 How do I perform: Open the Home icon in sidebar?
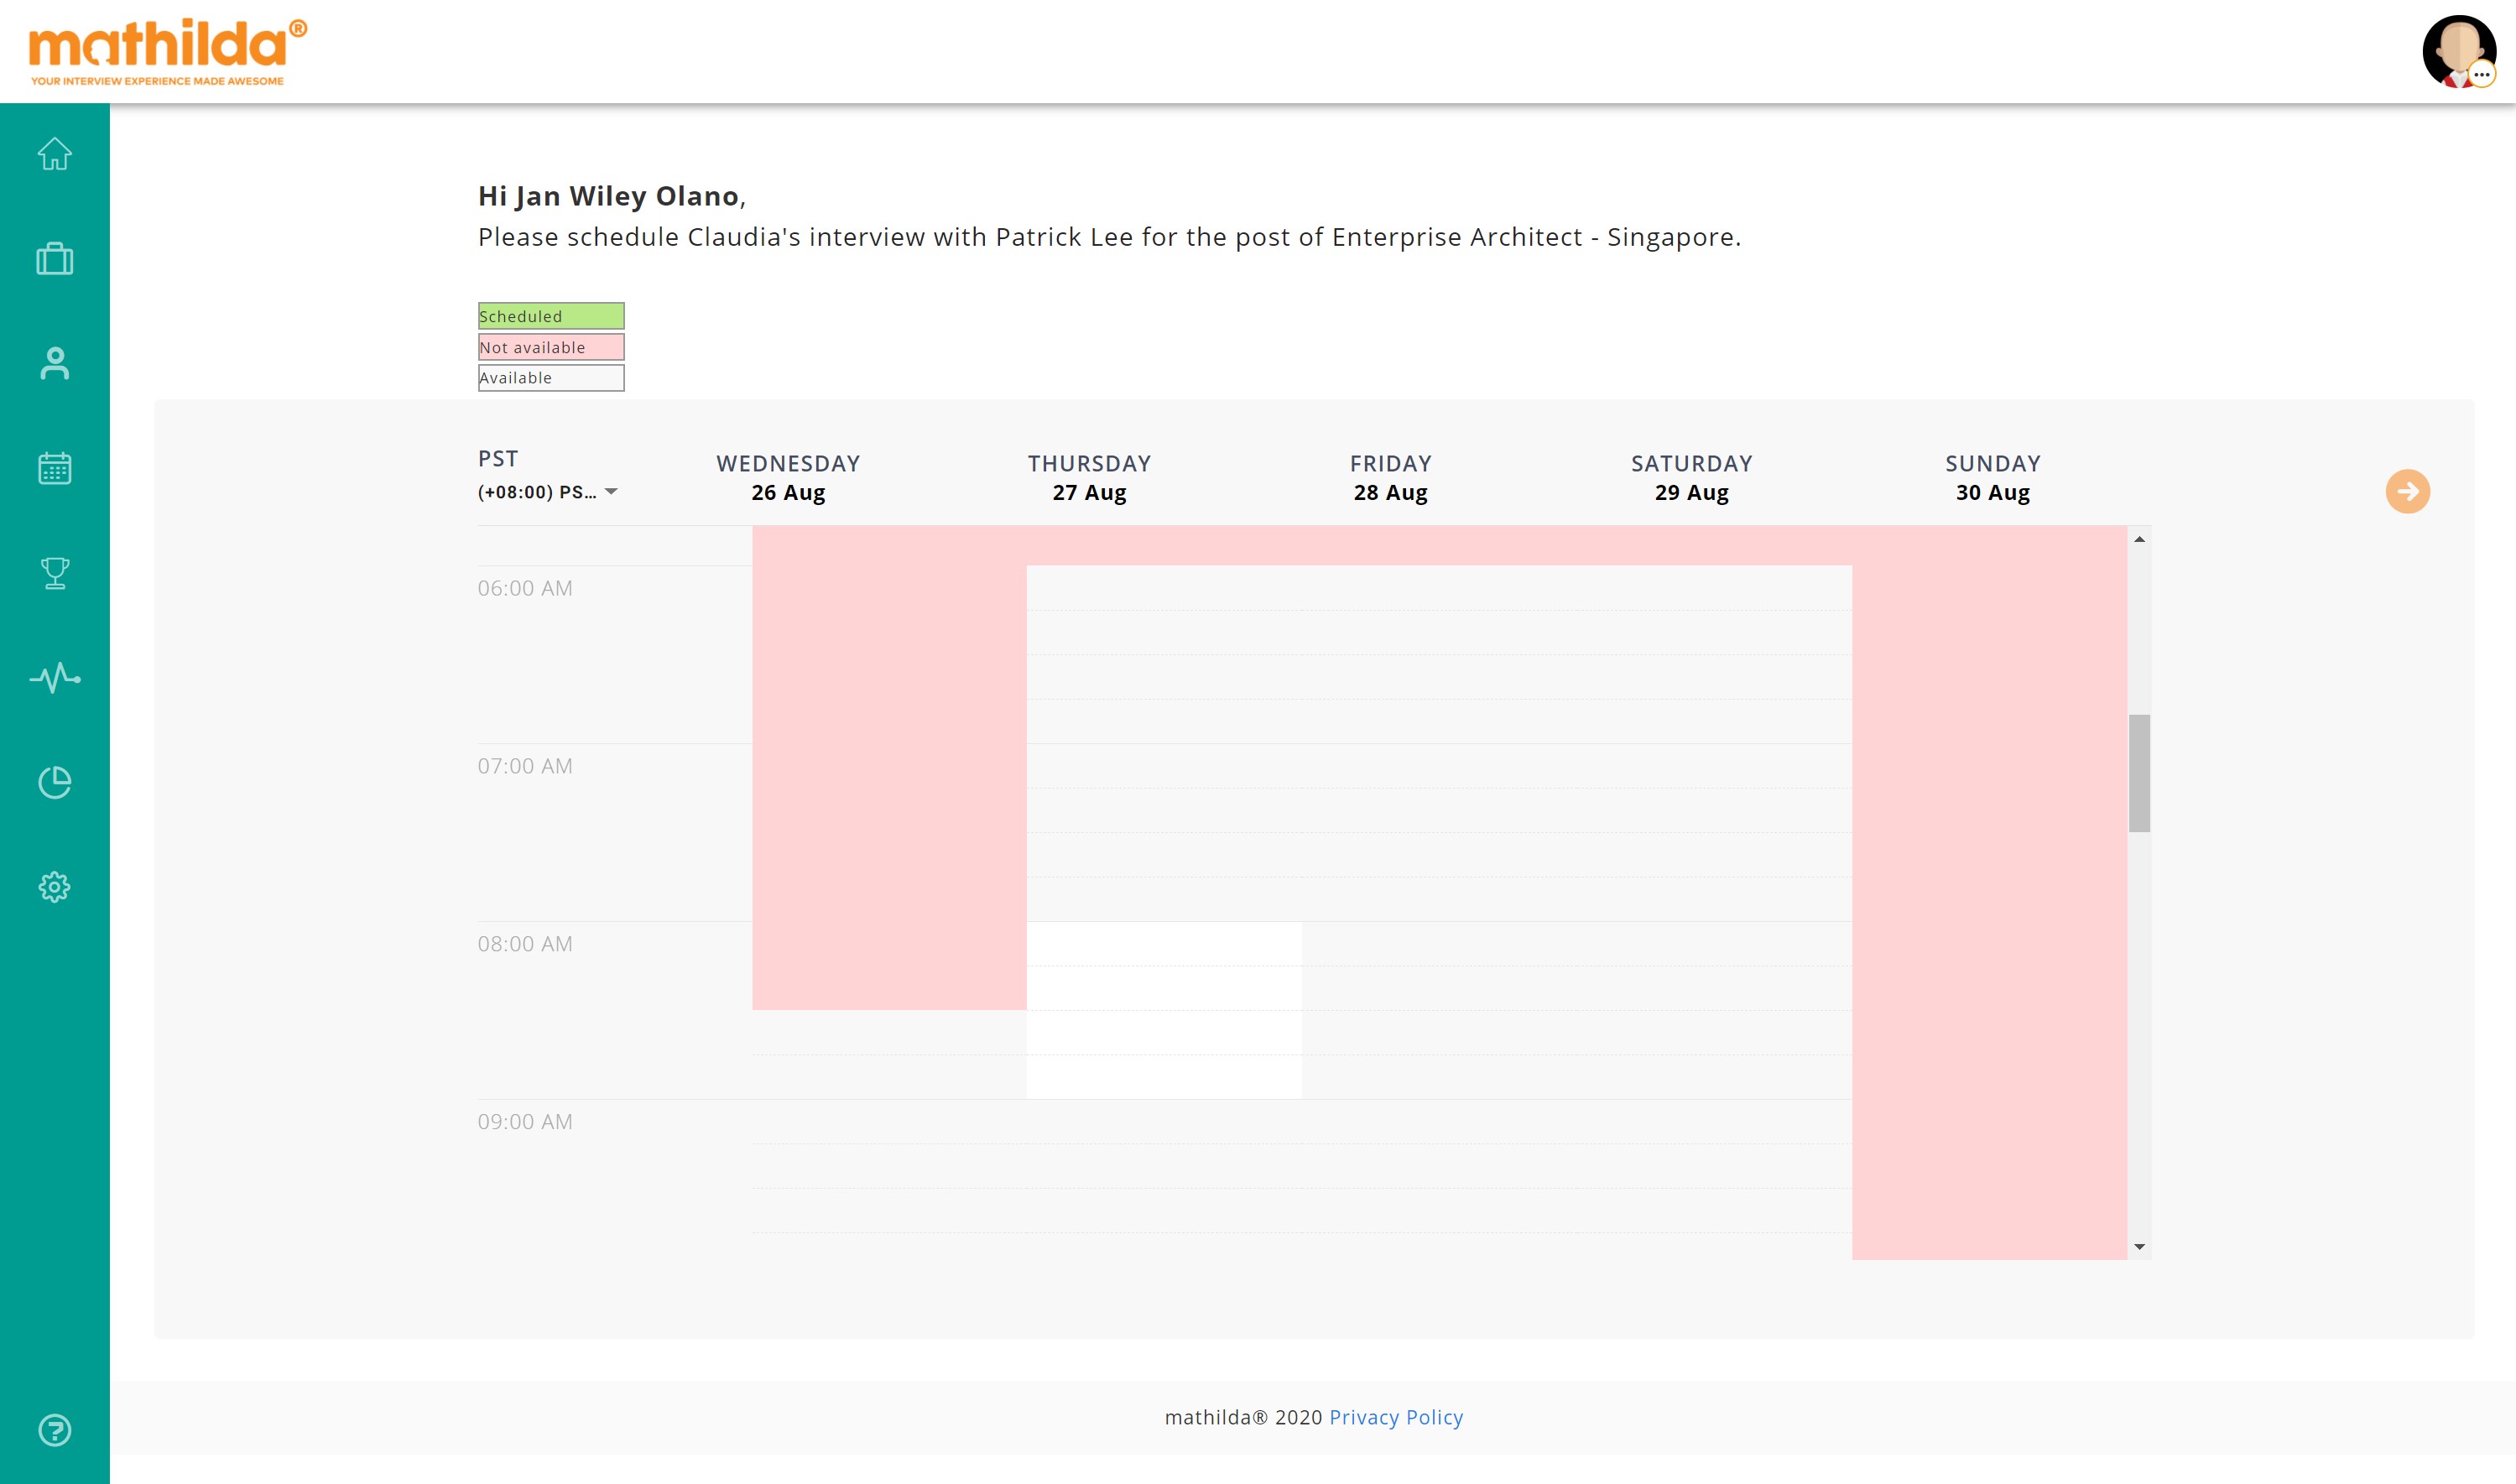[x=55, y=154]
